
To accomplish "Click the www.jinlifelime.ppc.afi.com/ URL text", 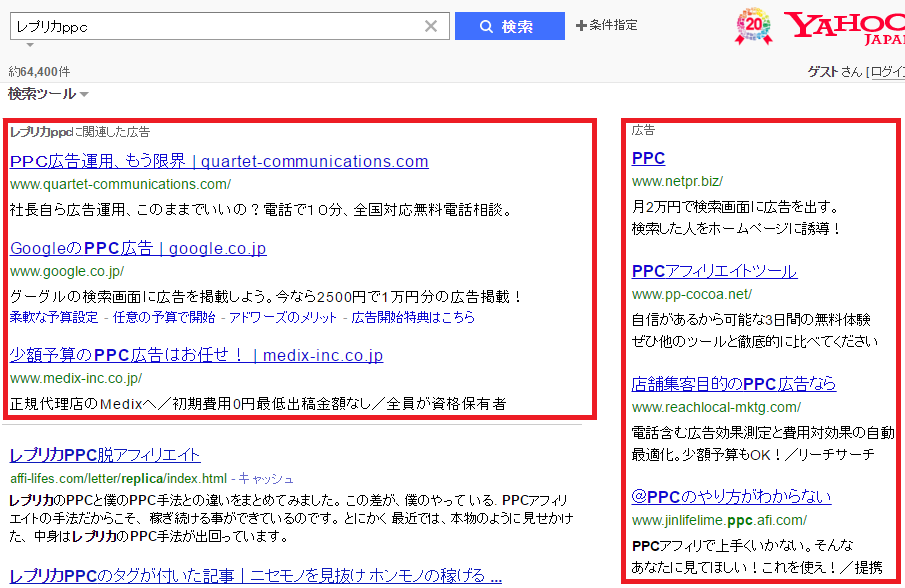I will pos(719,520).
